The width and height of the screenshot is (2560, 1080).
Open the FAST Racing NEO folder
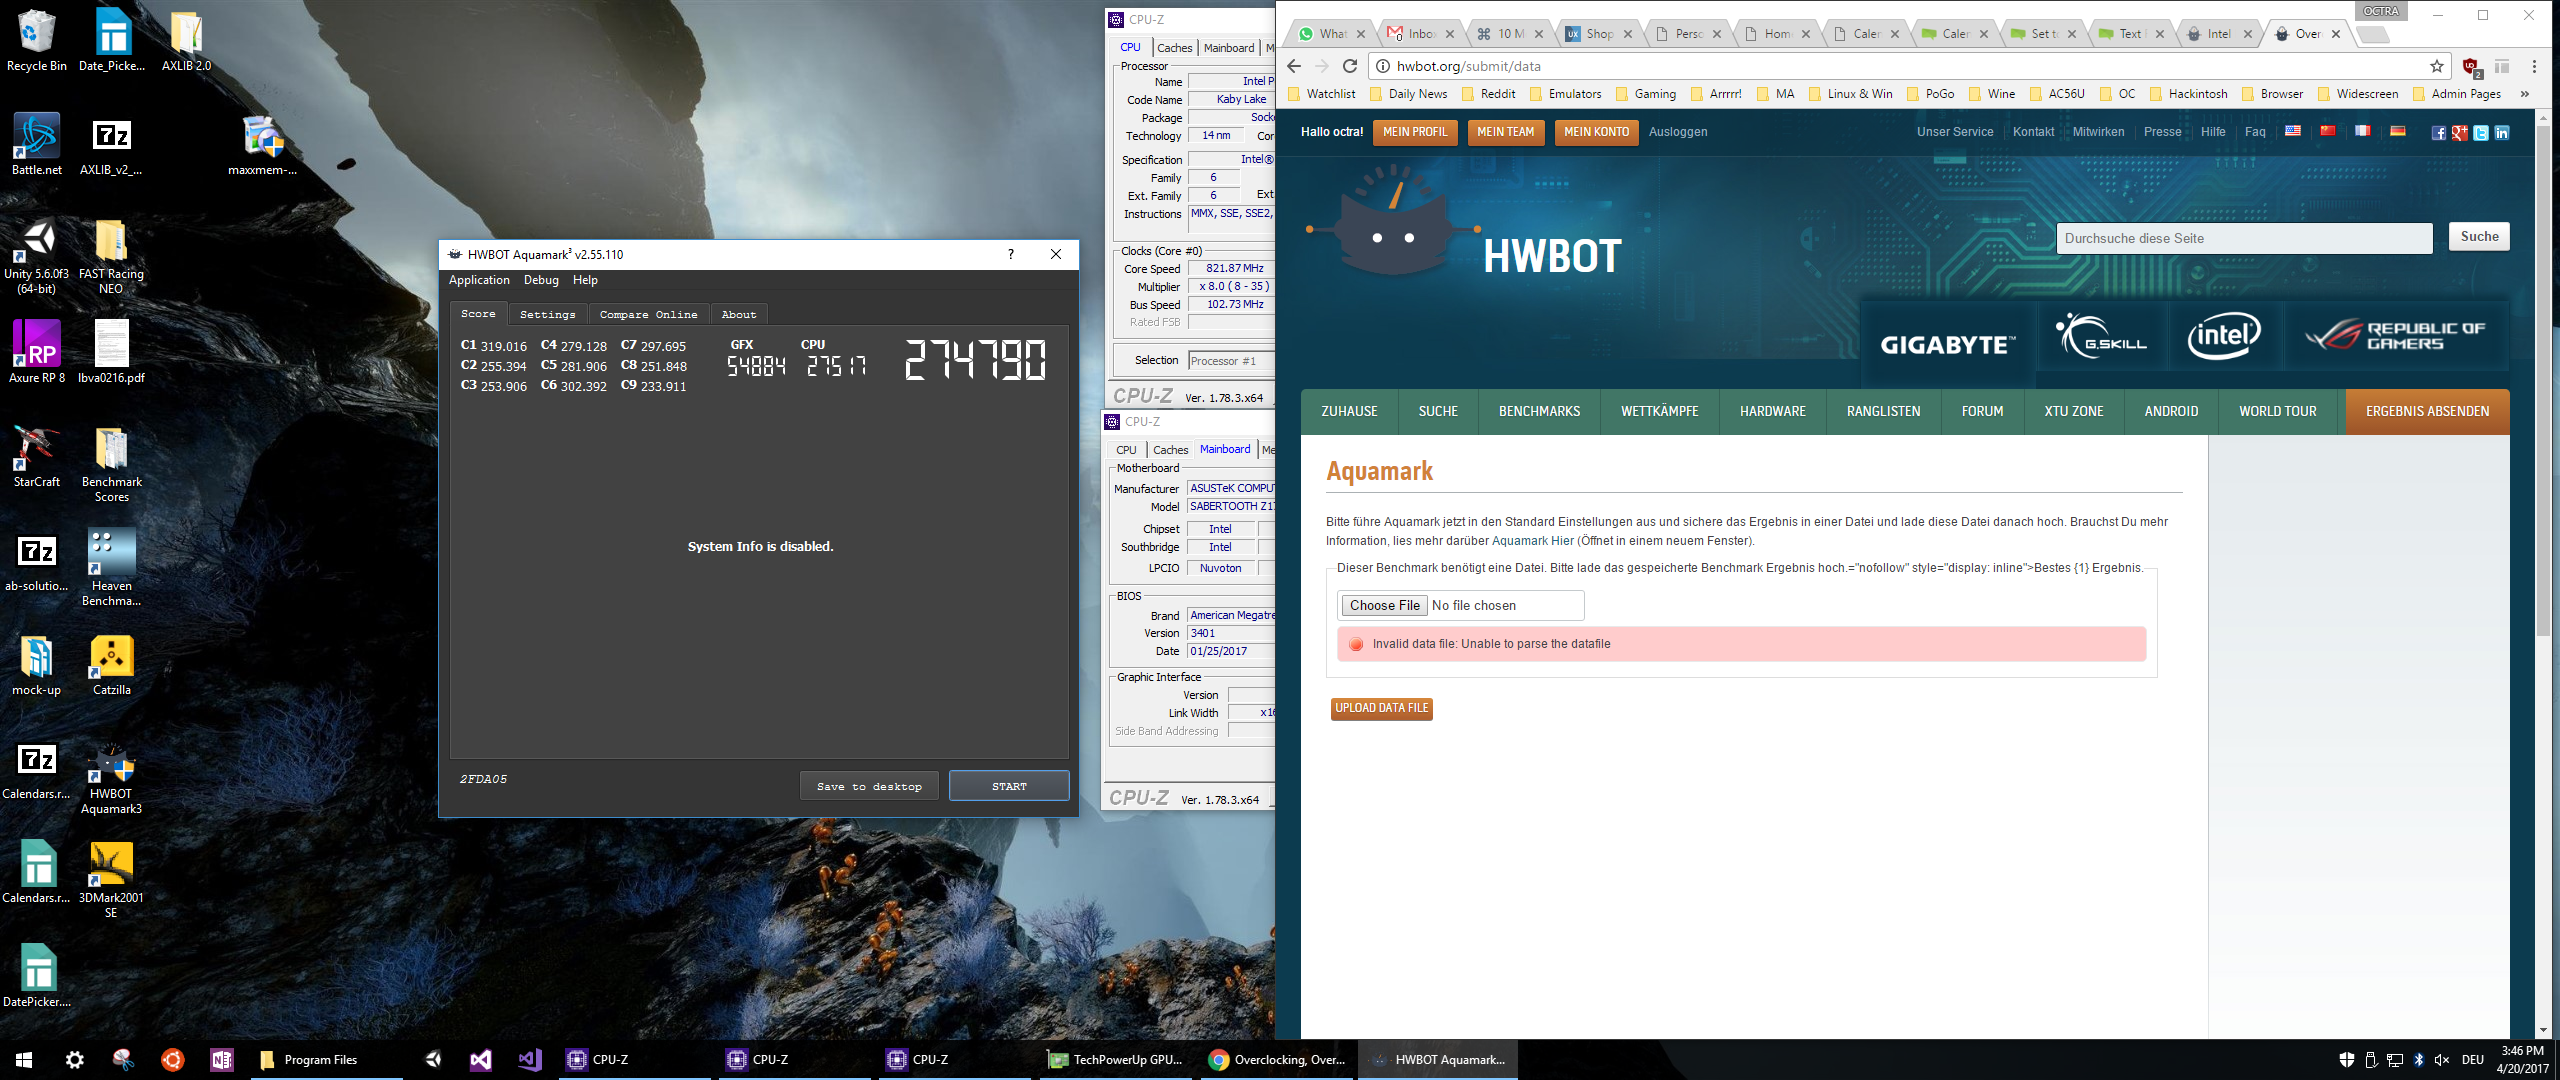111,257
